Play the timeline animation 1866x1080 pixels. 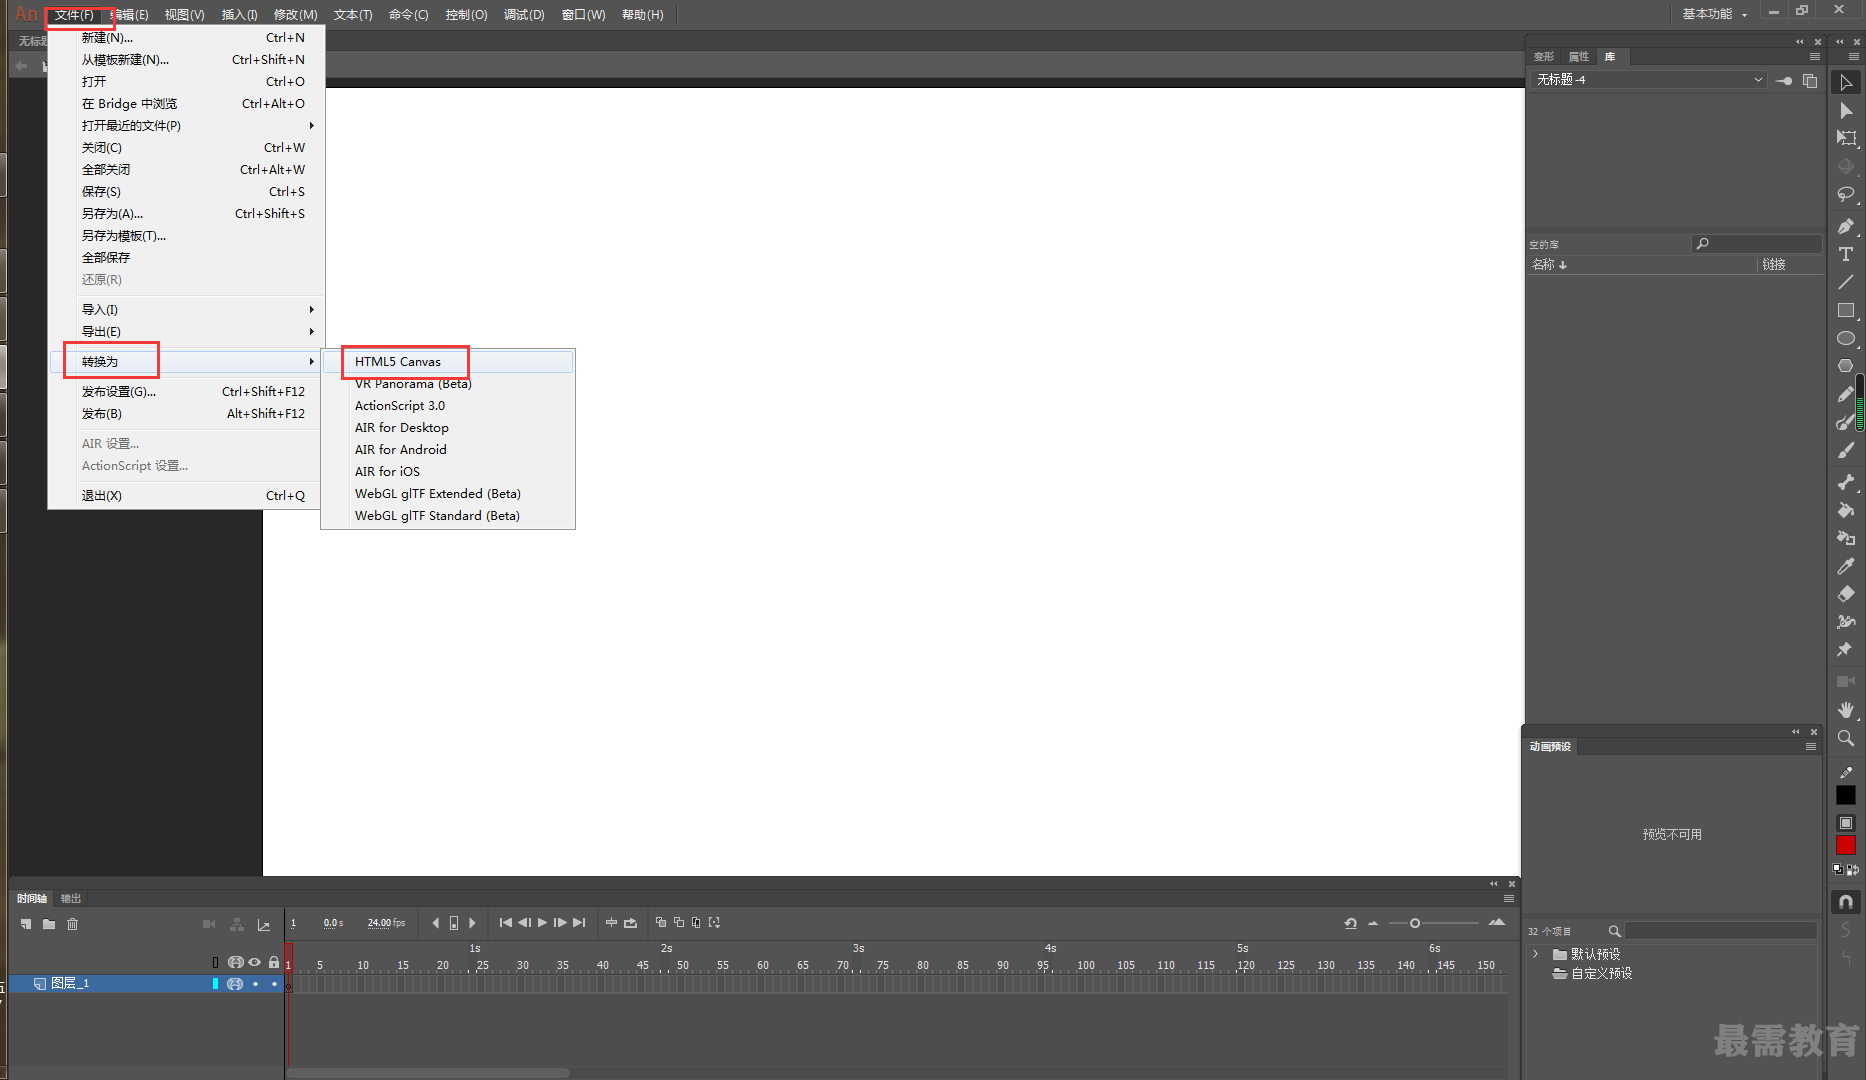click(542, 922)
